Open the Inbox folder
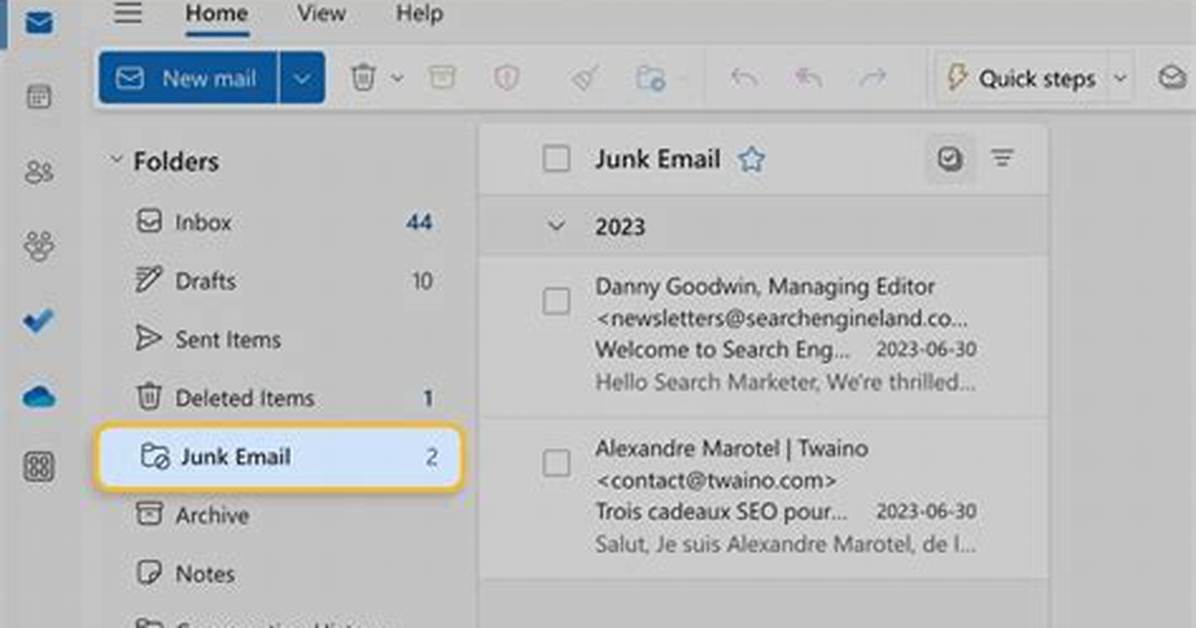The height and width of the screenshot is (628, 1196). 279,222
